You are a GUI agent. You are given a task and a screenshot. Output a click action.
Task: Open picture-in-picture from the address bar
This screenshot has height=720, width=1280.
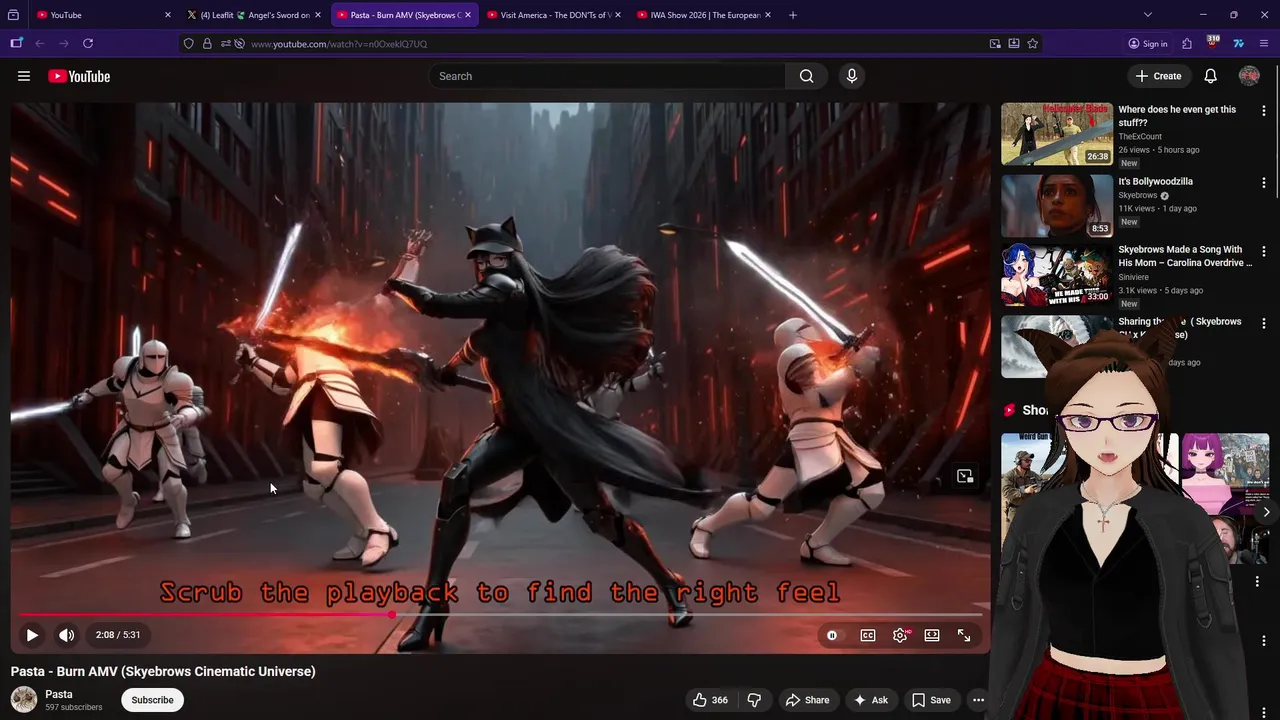click(995, 44)
